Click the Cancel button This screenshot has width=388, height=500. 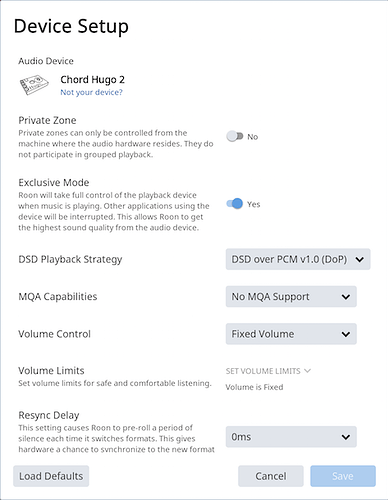pos(271,476)
